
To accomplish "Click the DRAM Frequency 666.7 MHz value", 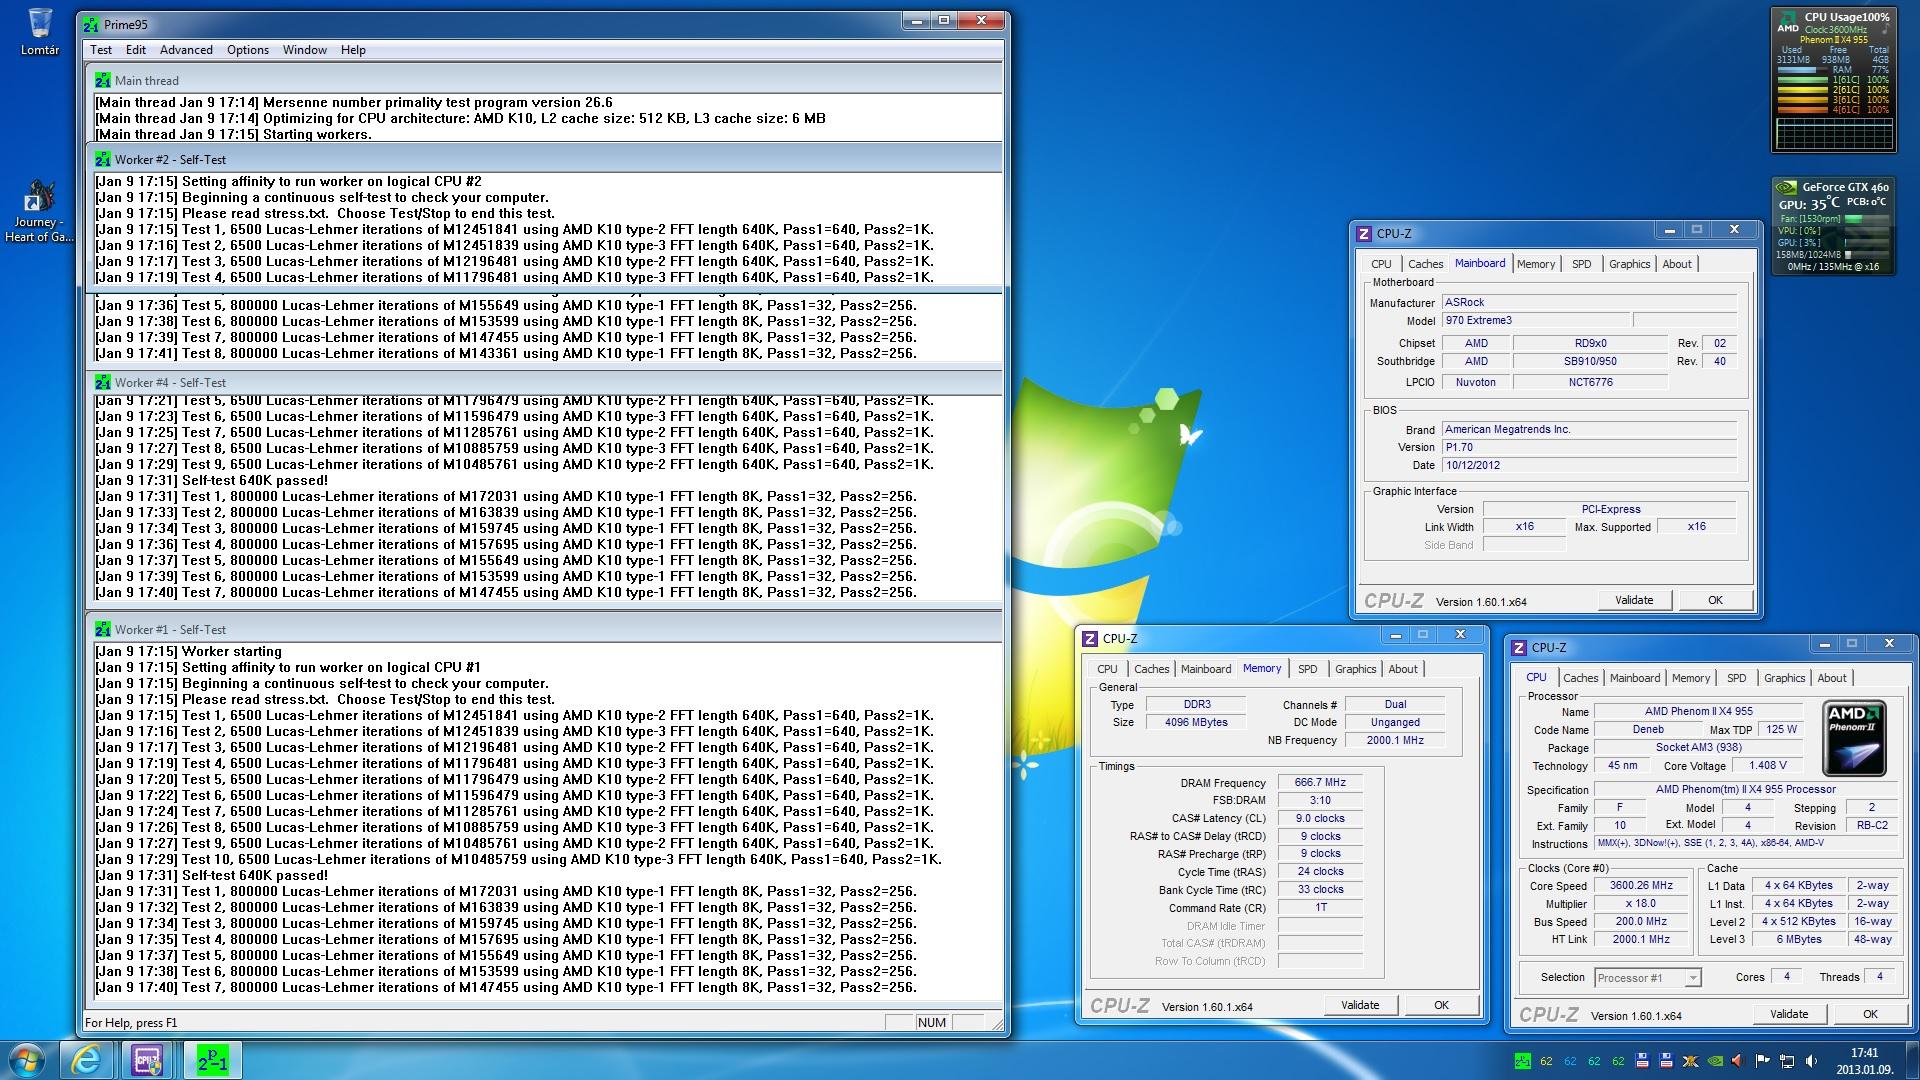I will pyautogui.click(x=1320, y=783).
